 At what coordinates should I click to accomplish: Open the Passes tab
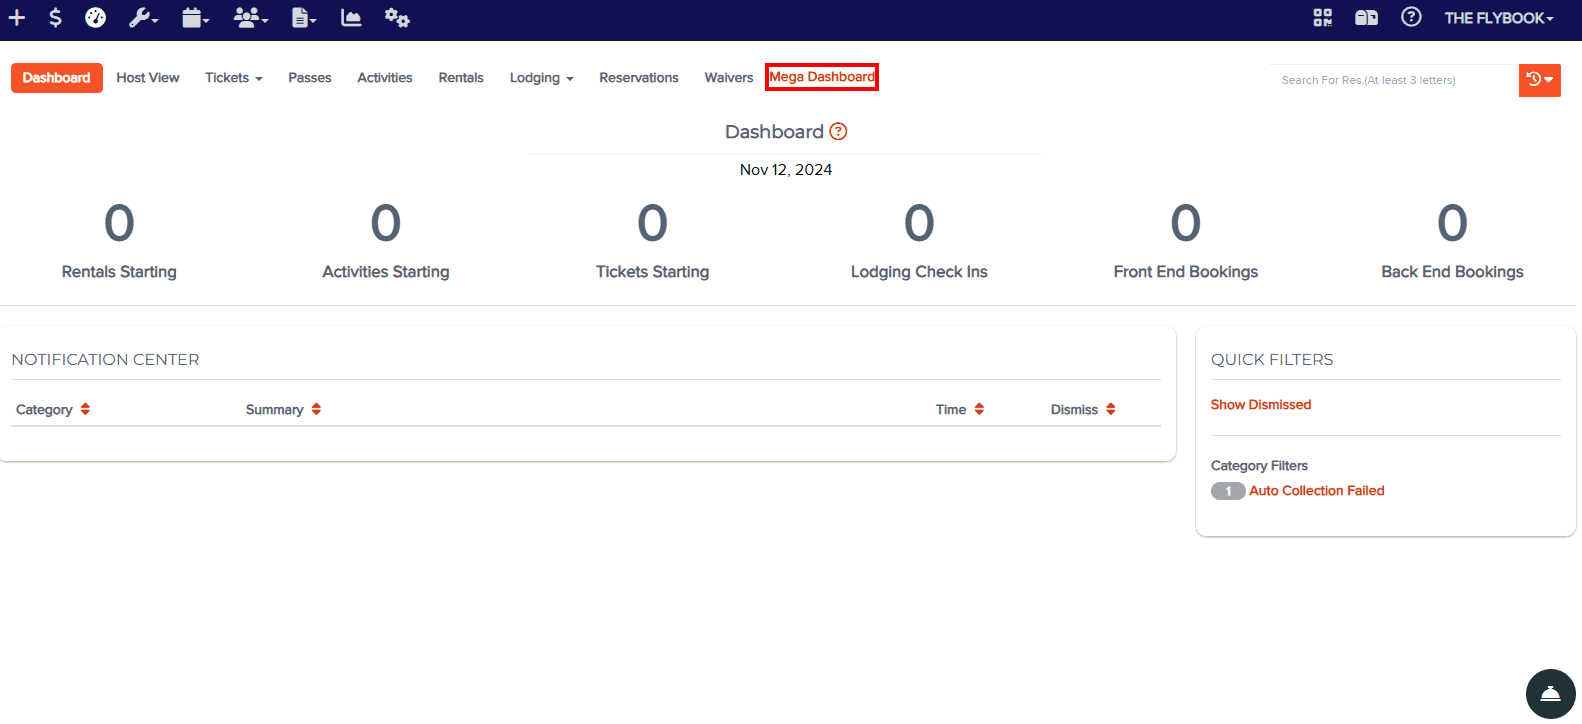pos(310,78)
